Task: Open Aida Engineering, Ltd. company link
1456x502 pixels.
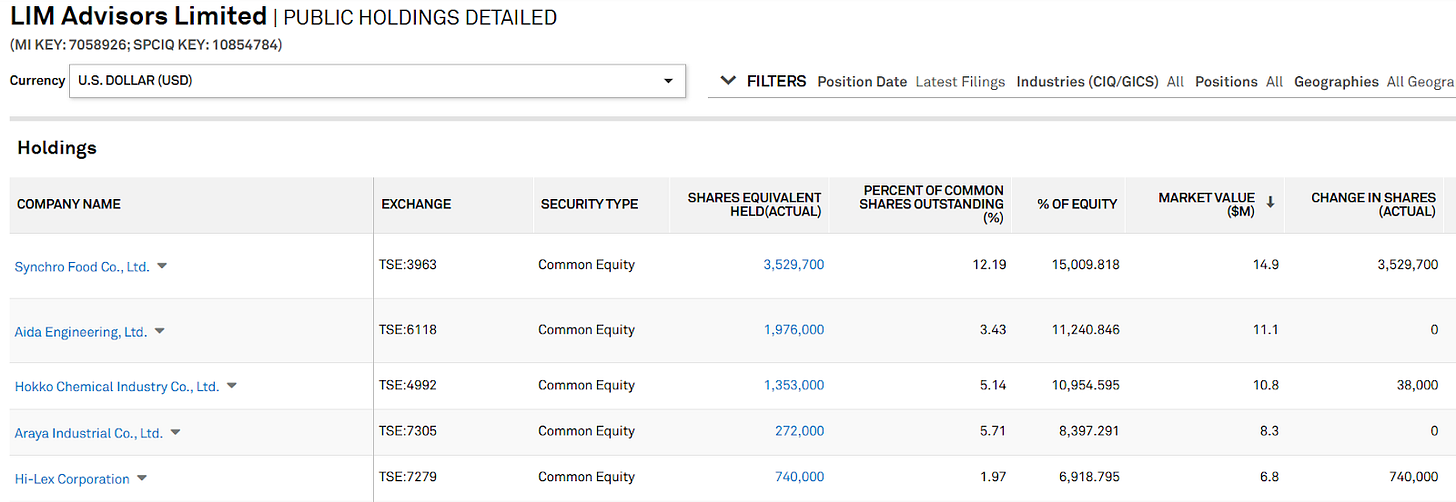Action: [81, 332]
